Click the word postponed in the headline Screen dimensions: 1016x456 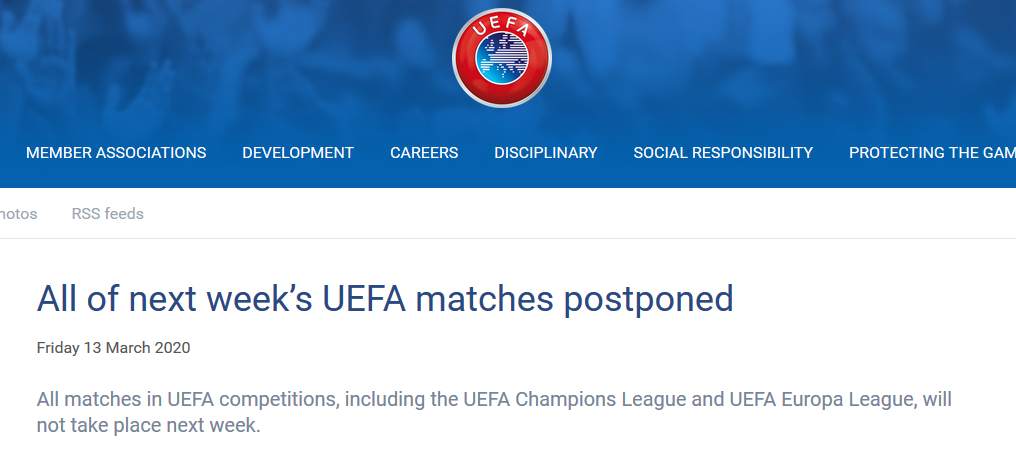649,300
